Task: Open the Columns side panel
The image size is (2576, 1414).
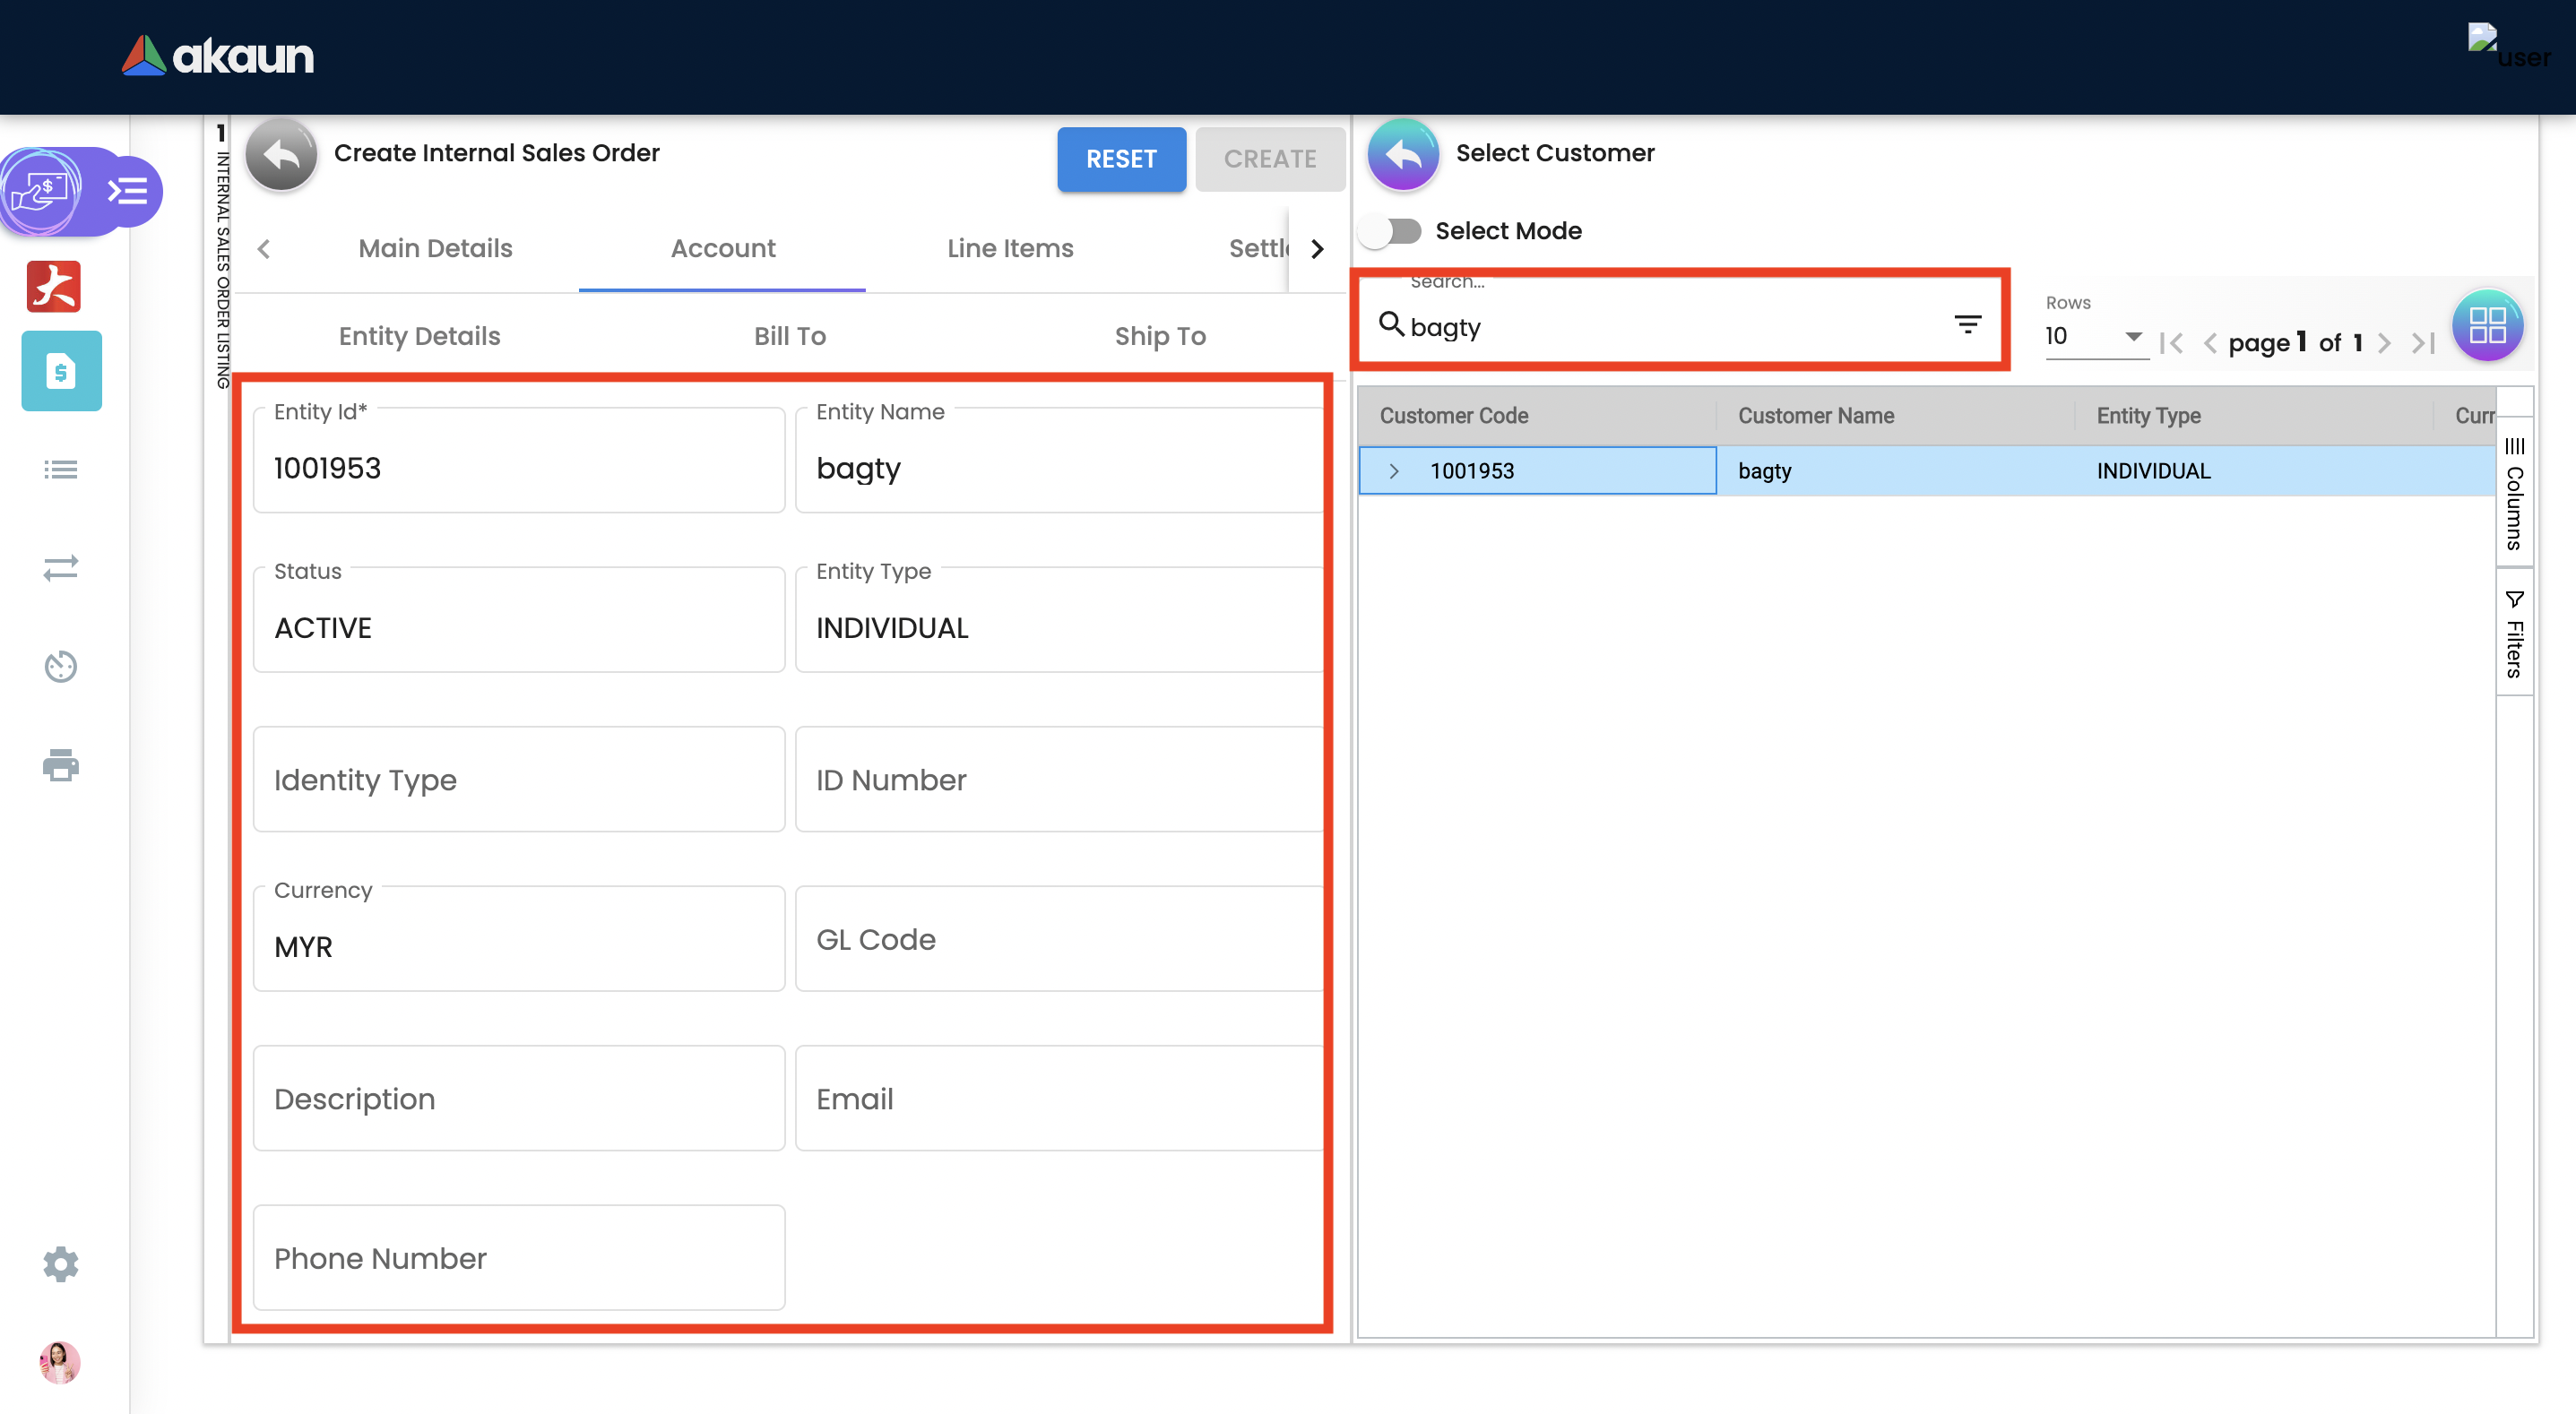Action: [2514, 494]
